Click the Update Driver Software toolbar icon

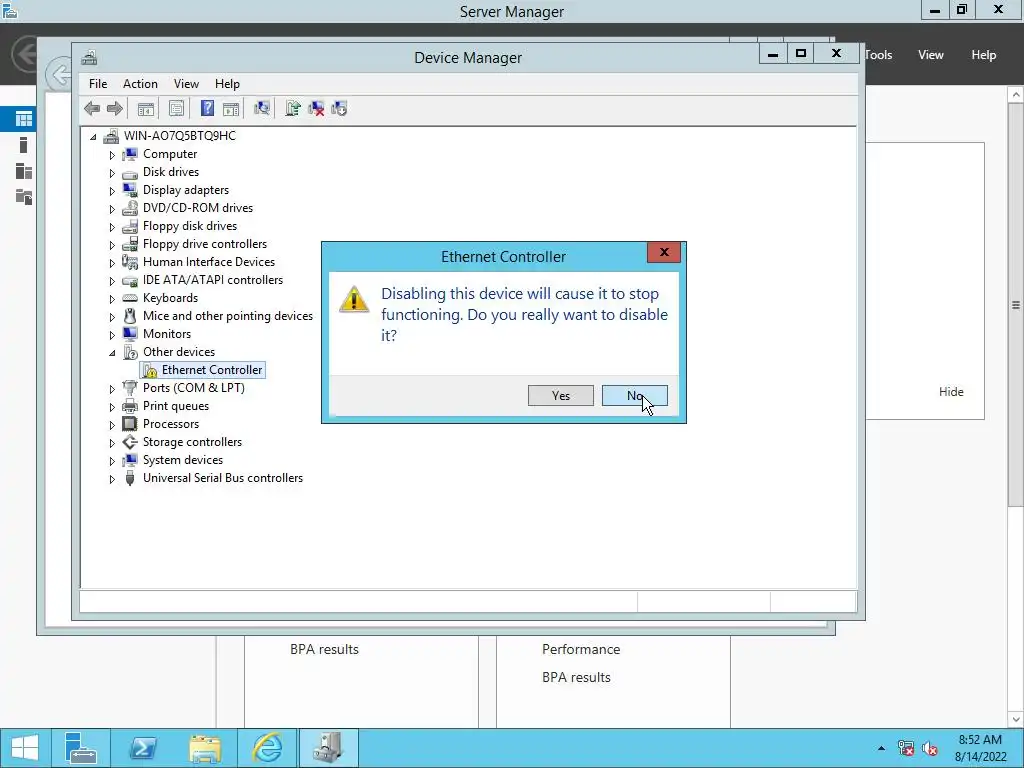(293, 108)
